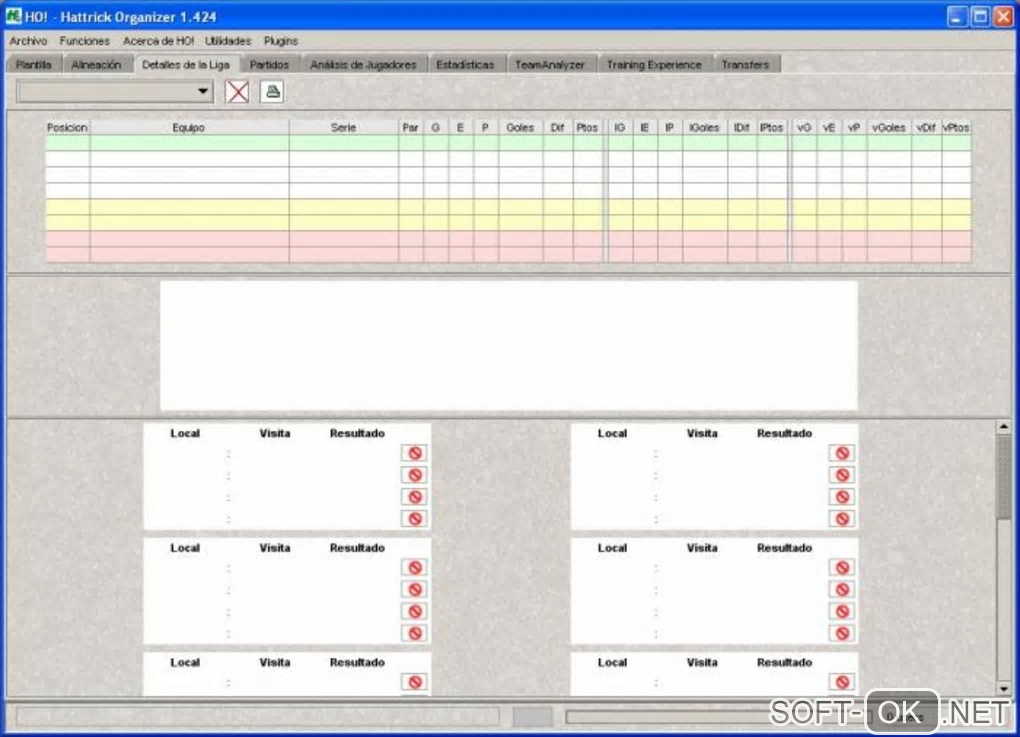Viewport: 1020px width, 737px height.
Task: Click first match icon in top-left fixtures panel
Action: tap(414, 453)
